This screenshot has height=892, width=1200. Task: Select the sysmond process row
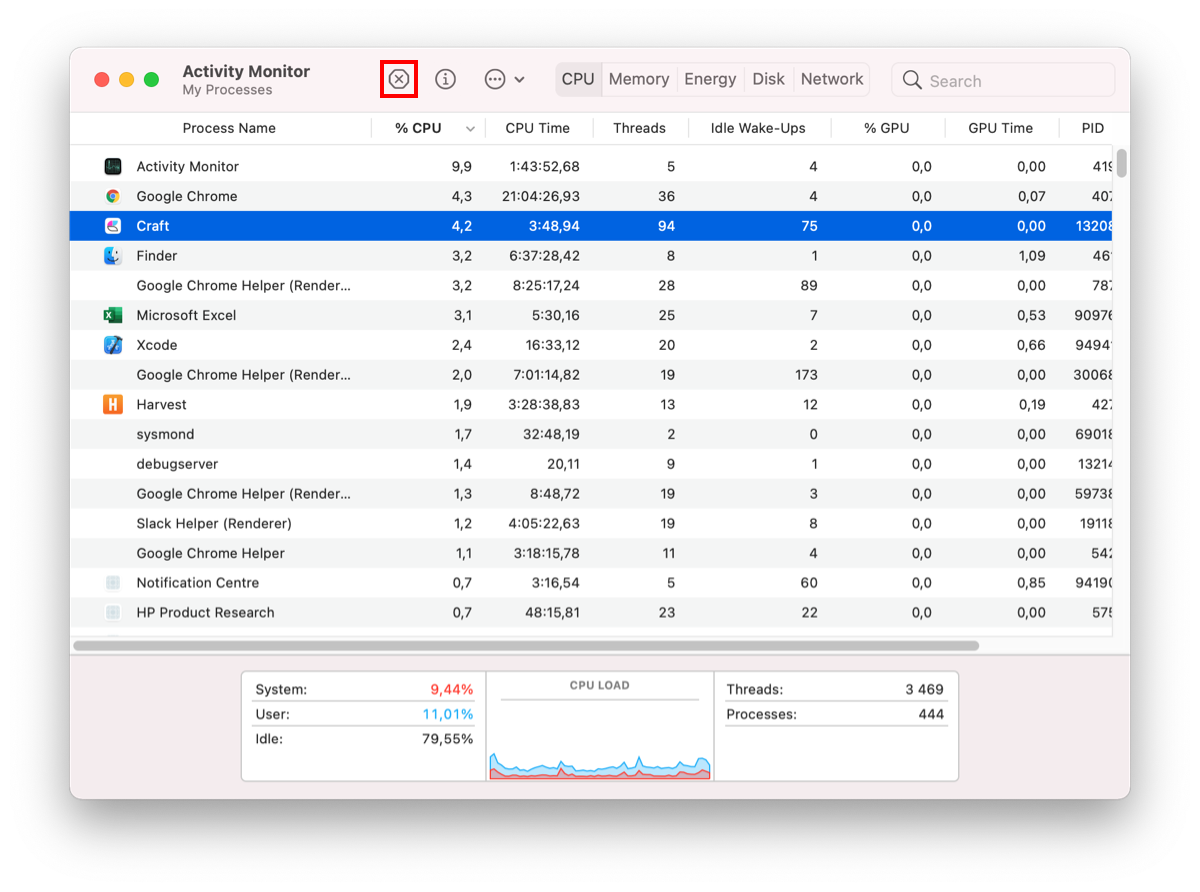pos(400,434)
